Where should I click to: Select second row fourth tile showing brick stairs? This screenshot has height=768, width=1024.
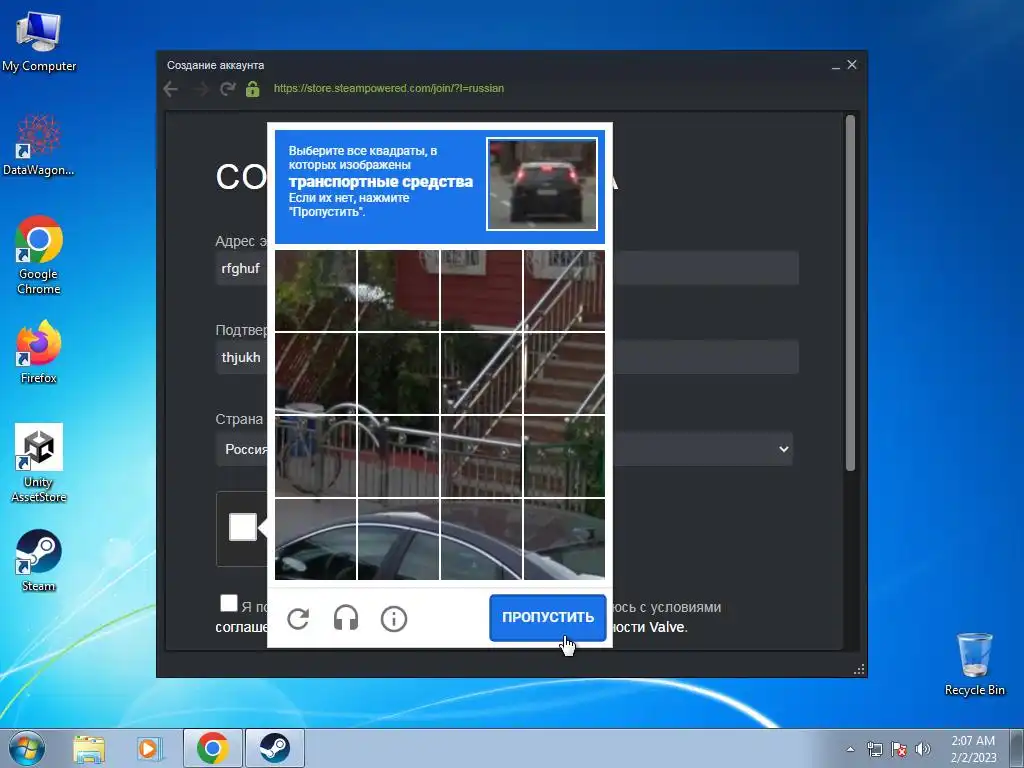click(x=564, y=373)
